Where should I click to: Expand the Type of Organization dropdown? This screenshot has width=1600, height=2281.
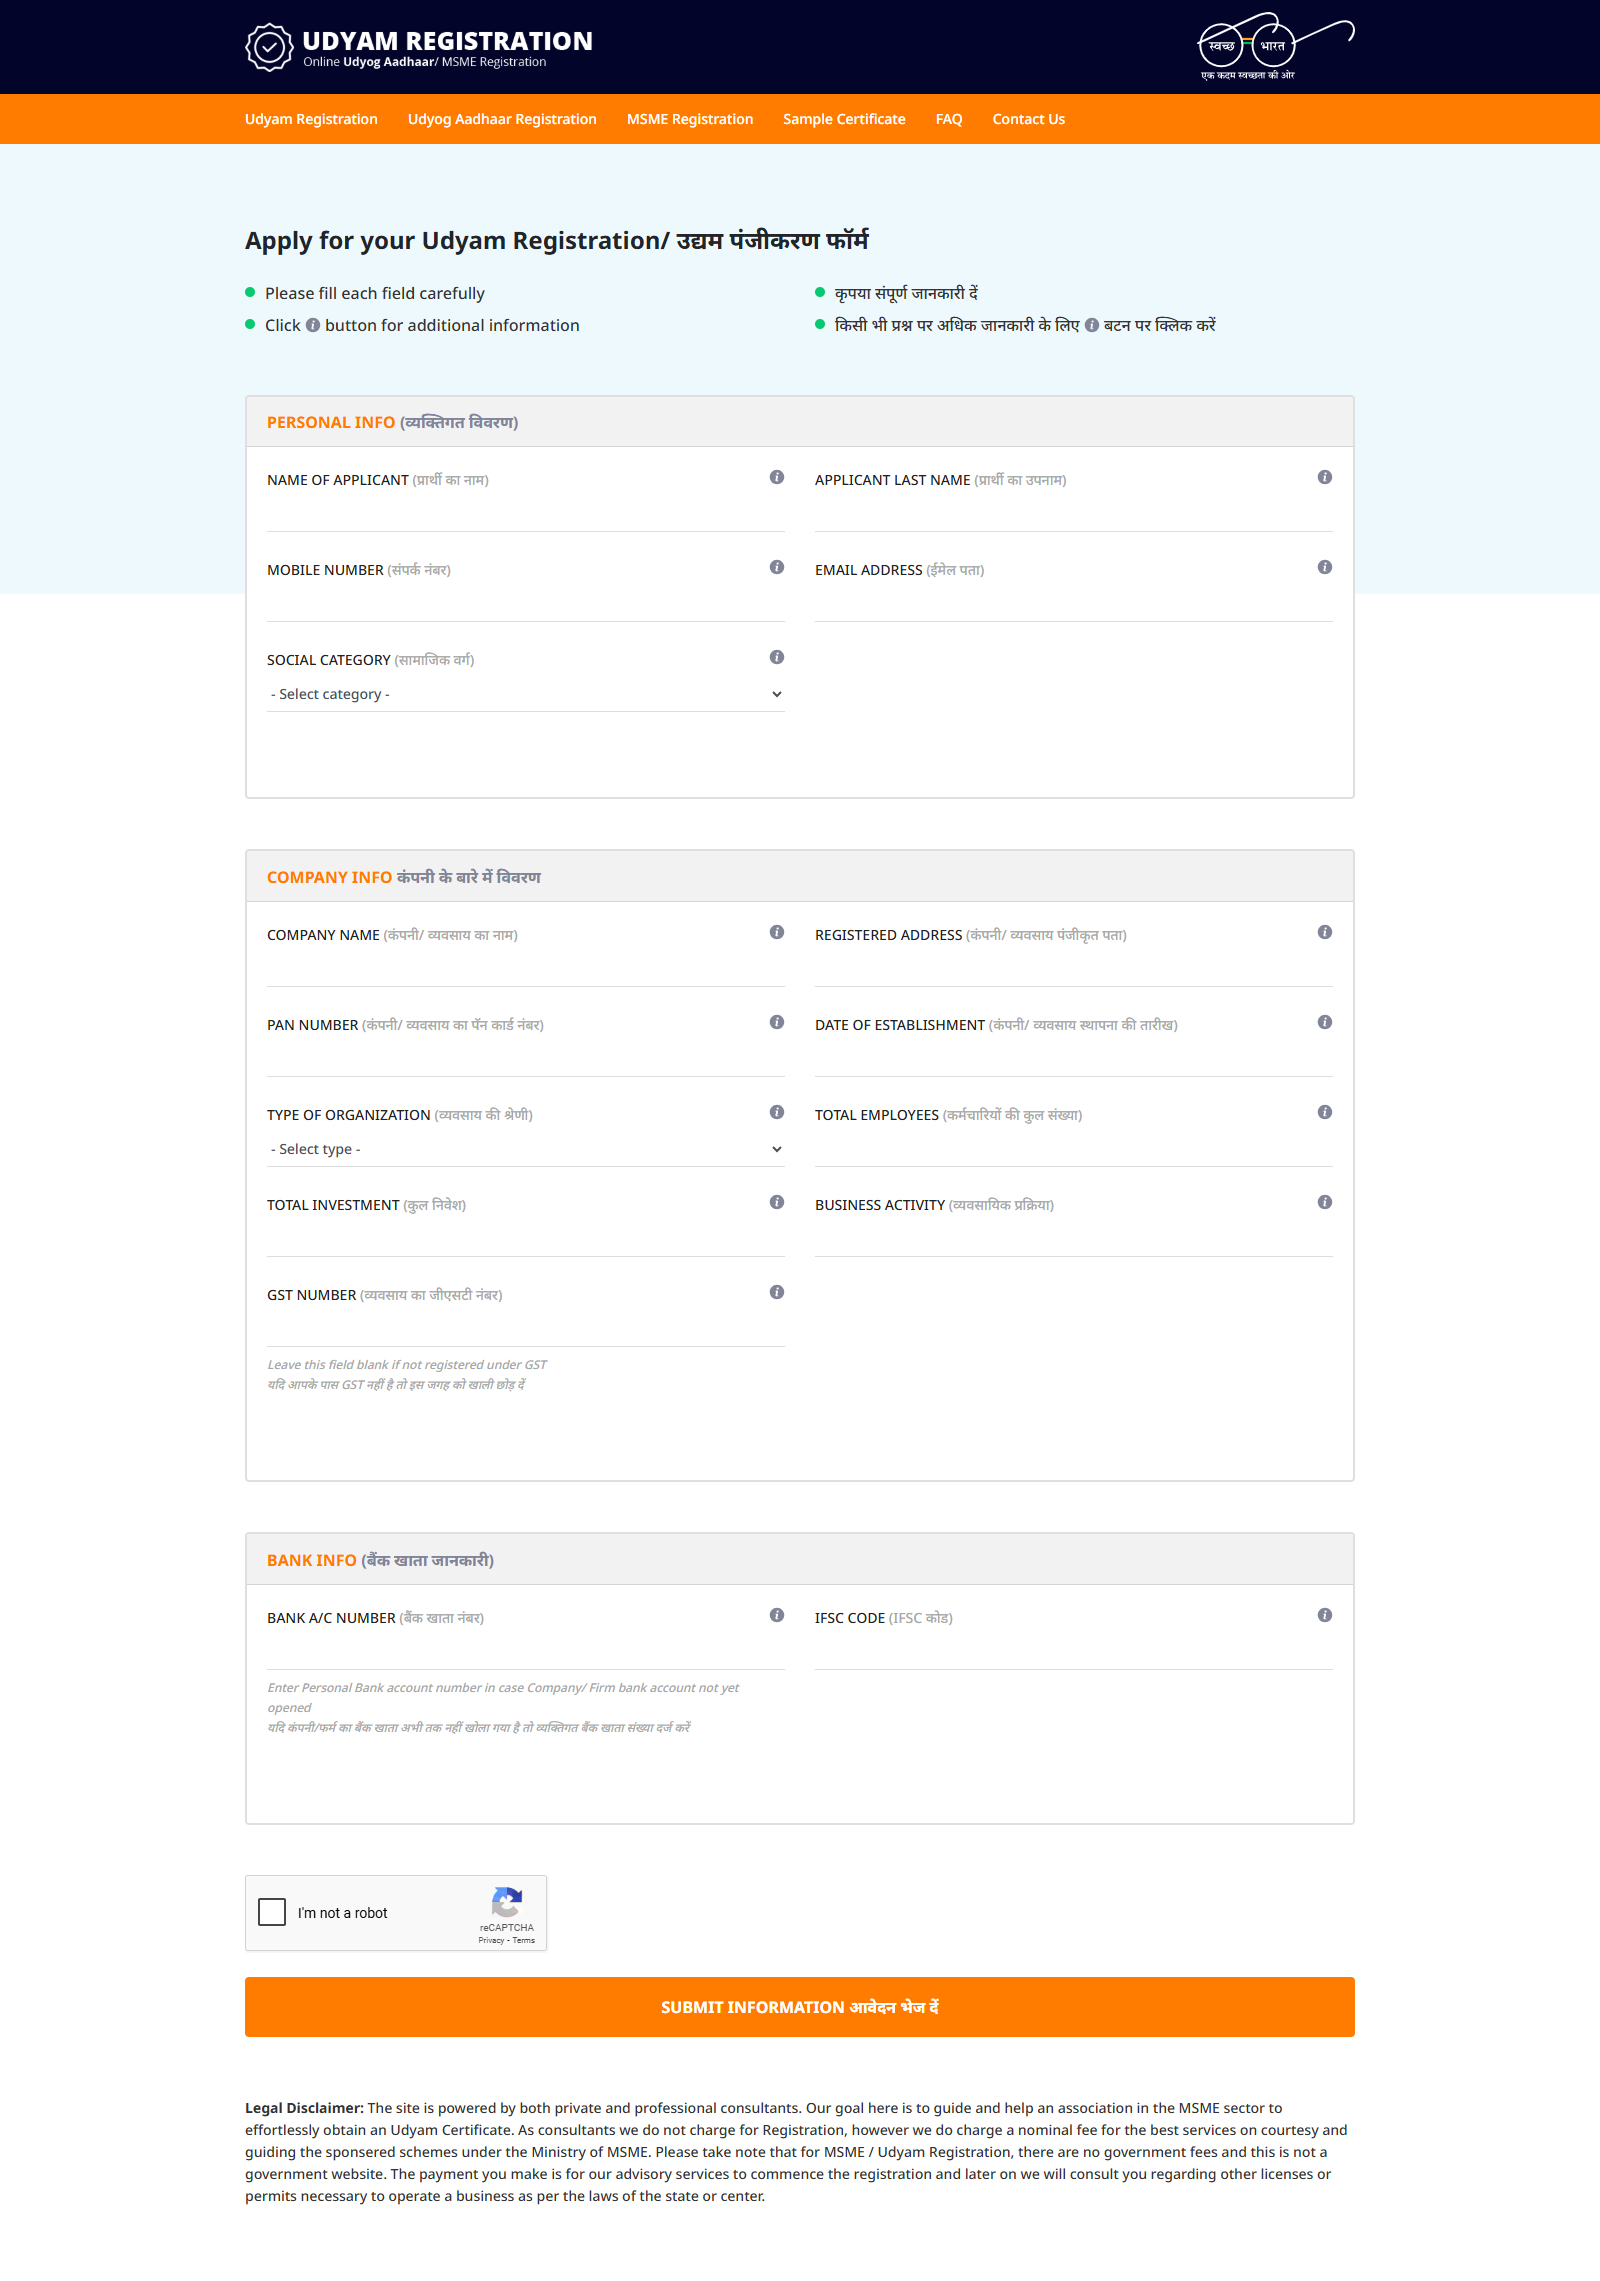pyautogui.click(x=526, y=1149)
